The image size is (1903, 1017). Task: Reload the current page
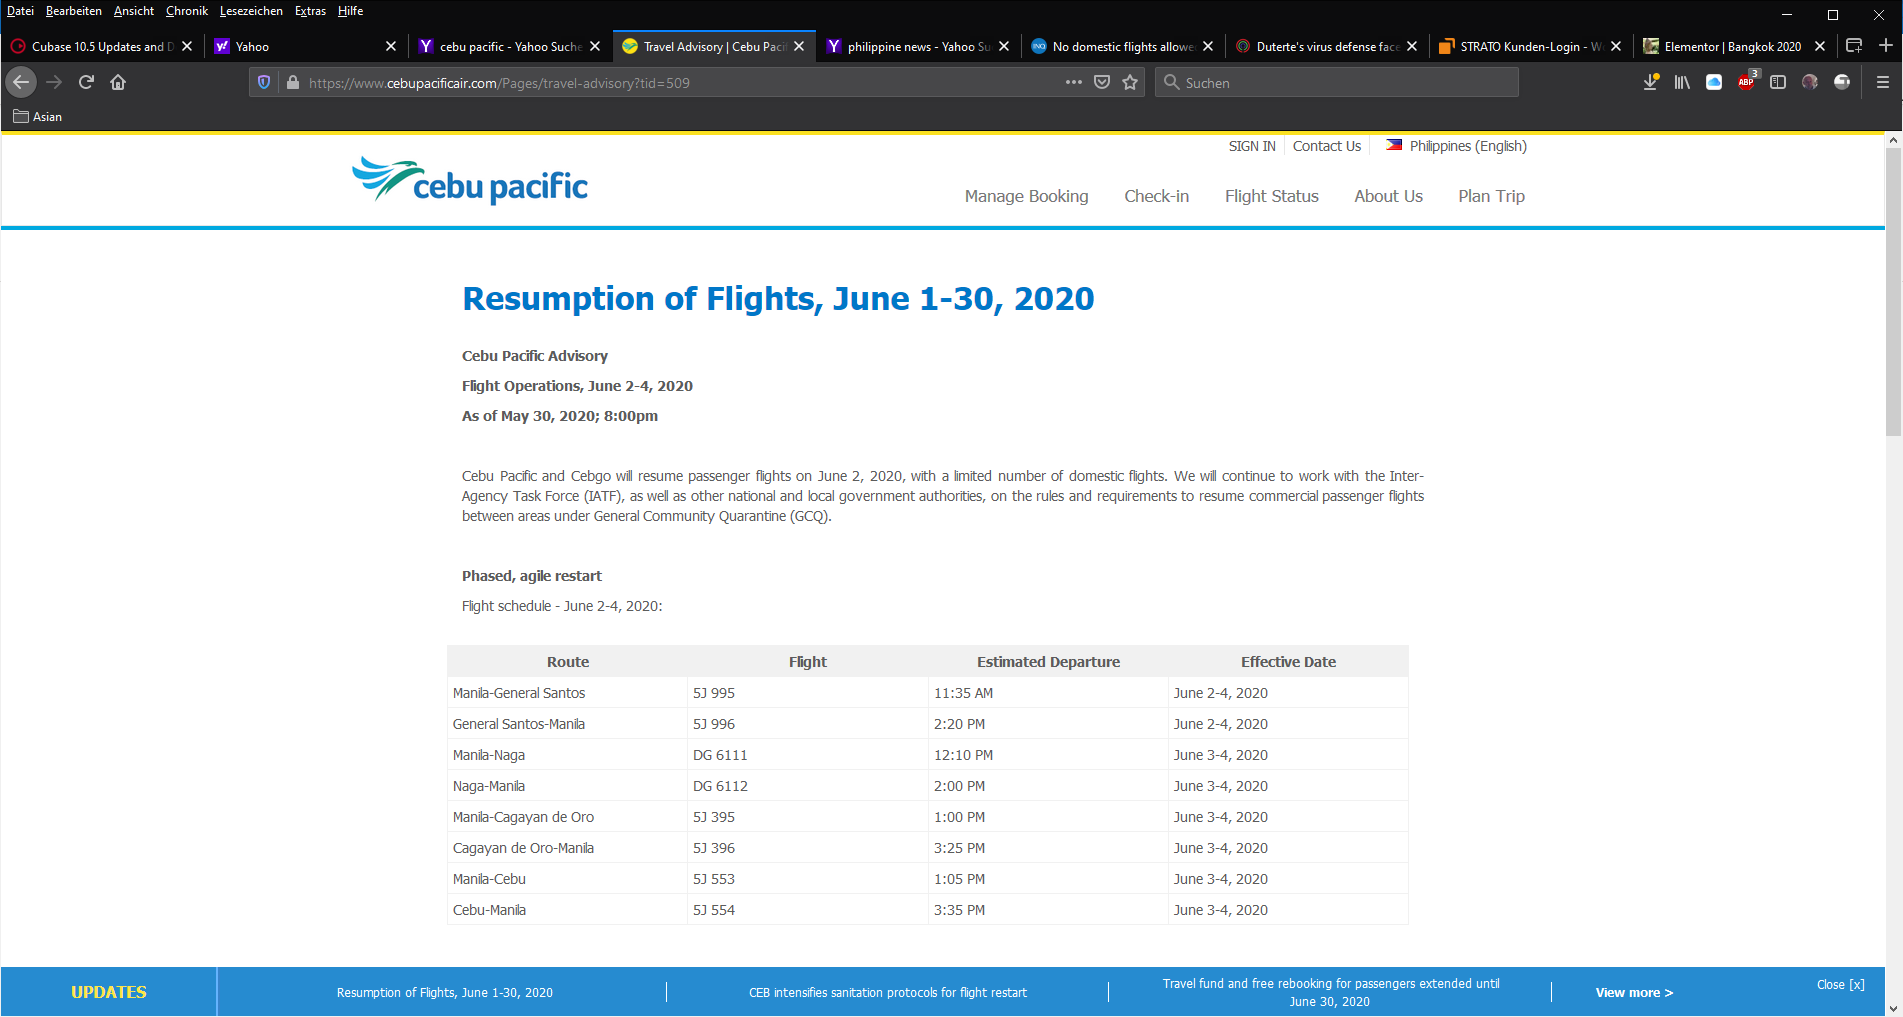point(86,82)
